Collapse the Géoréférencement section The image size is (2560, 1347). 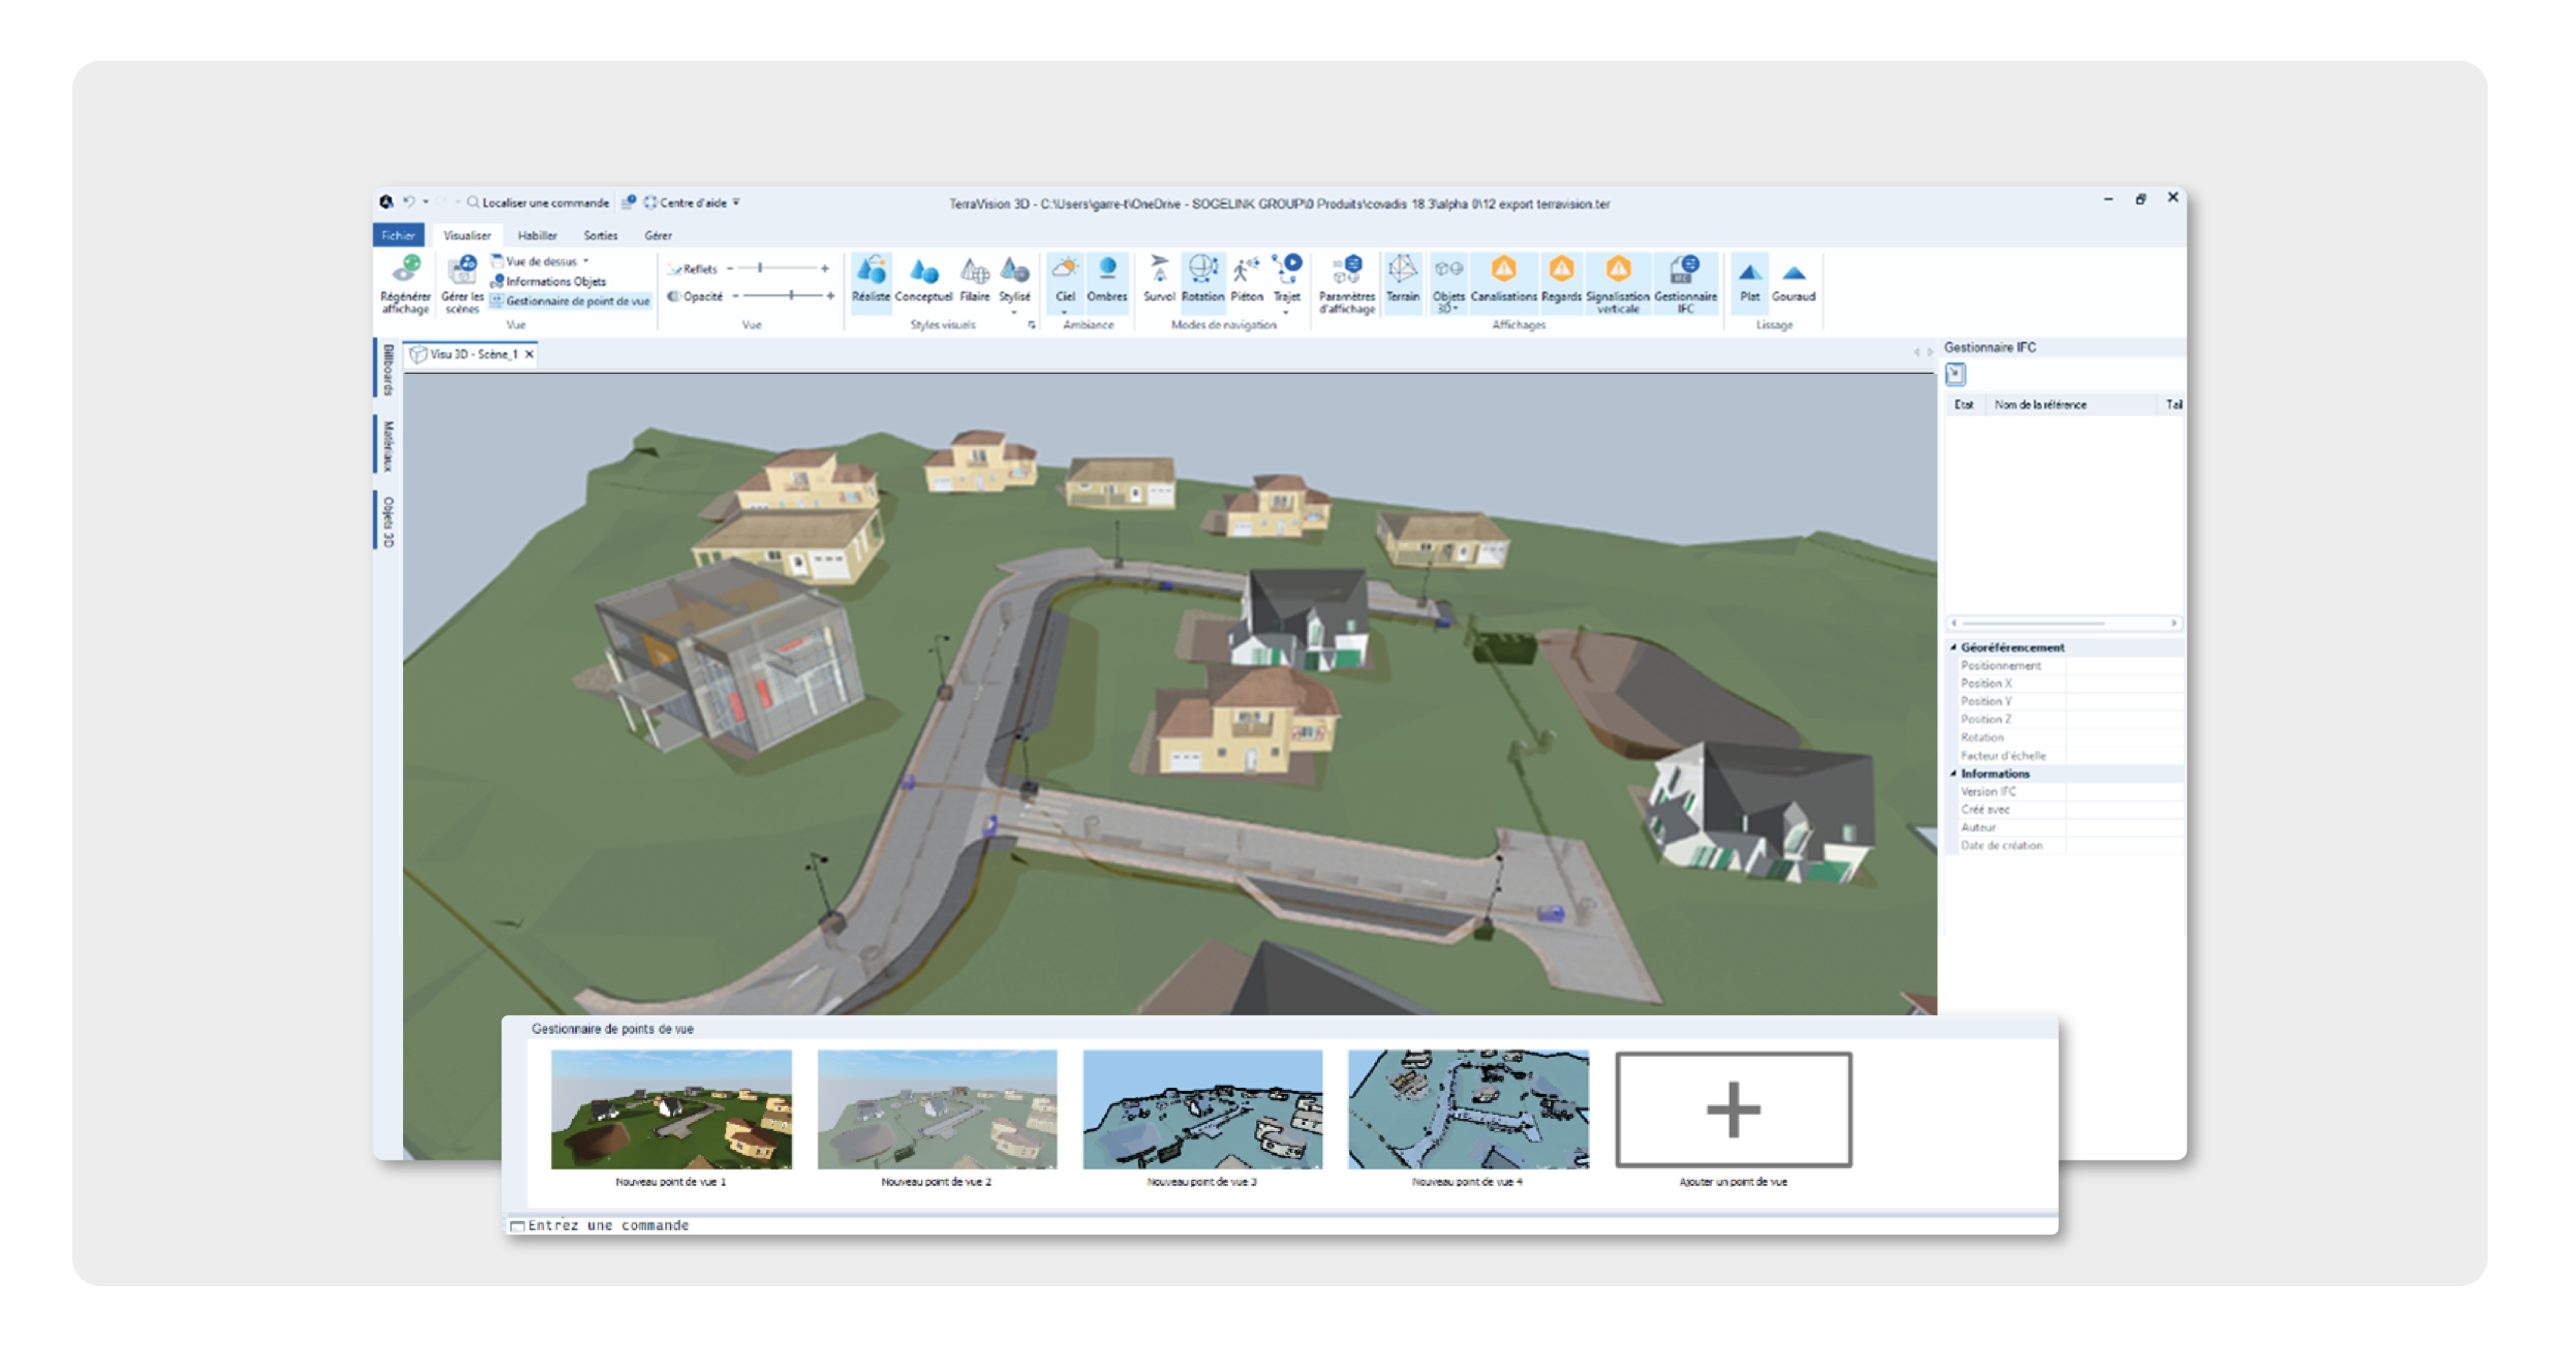tap(1953, 647)
